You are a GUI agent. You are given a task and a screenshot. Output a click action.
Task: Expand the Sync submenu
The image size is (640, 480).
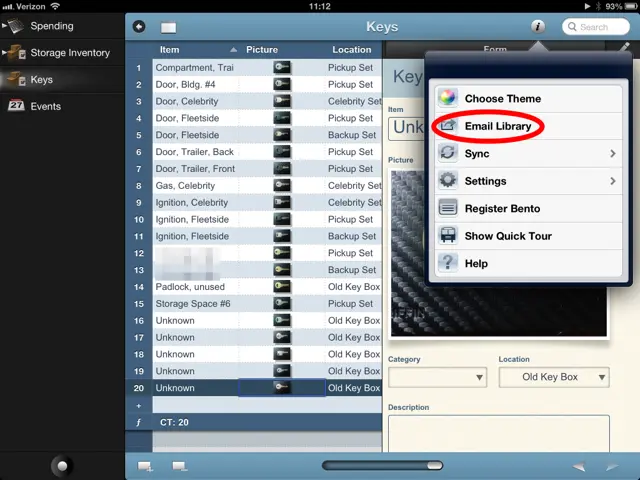526,154
